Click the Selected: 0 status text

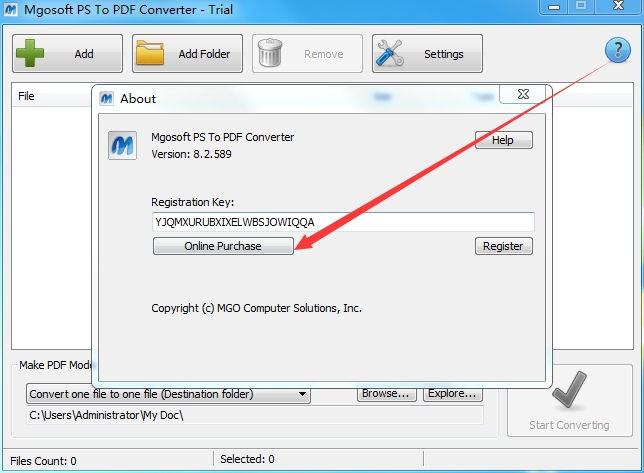(247, 459)
